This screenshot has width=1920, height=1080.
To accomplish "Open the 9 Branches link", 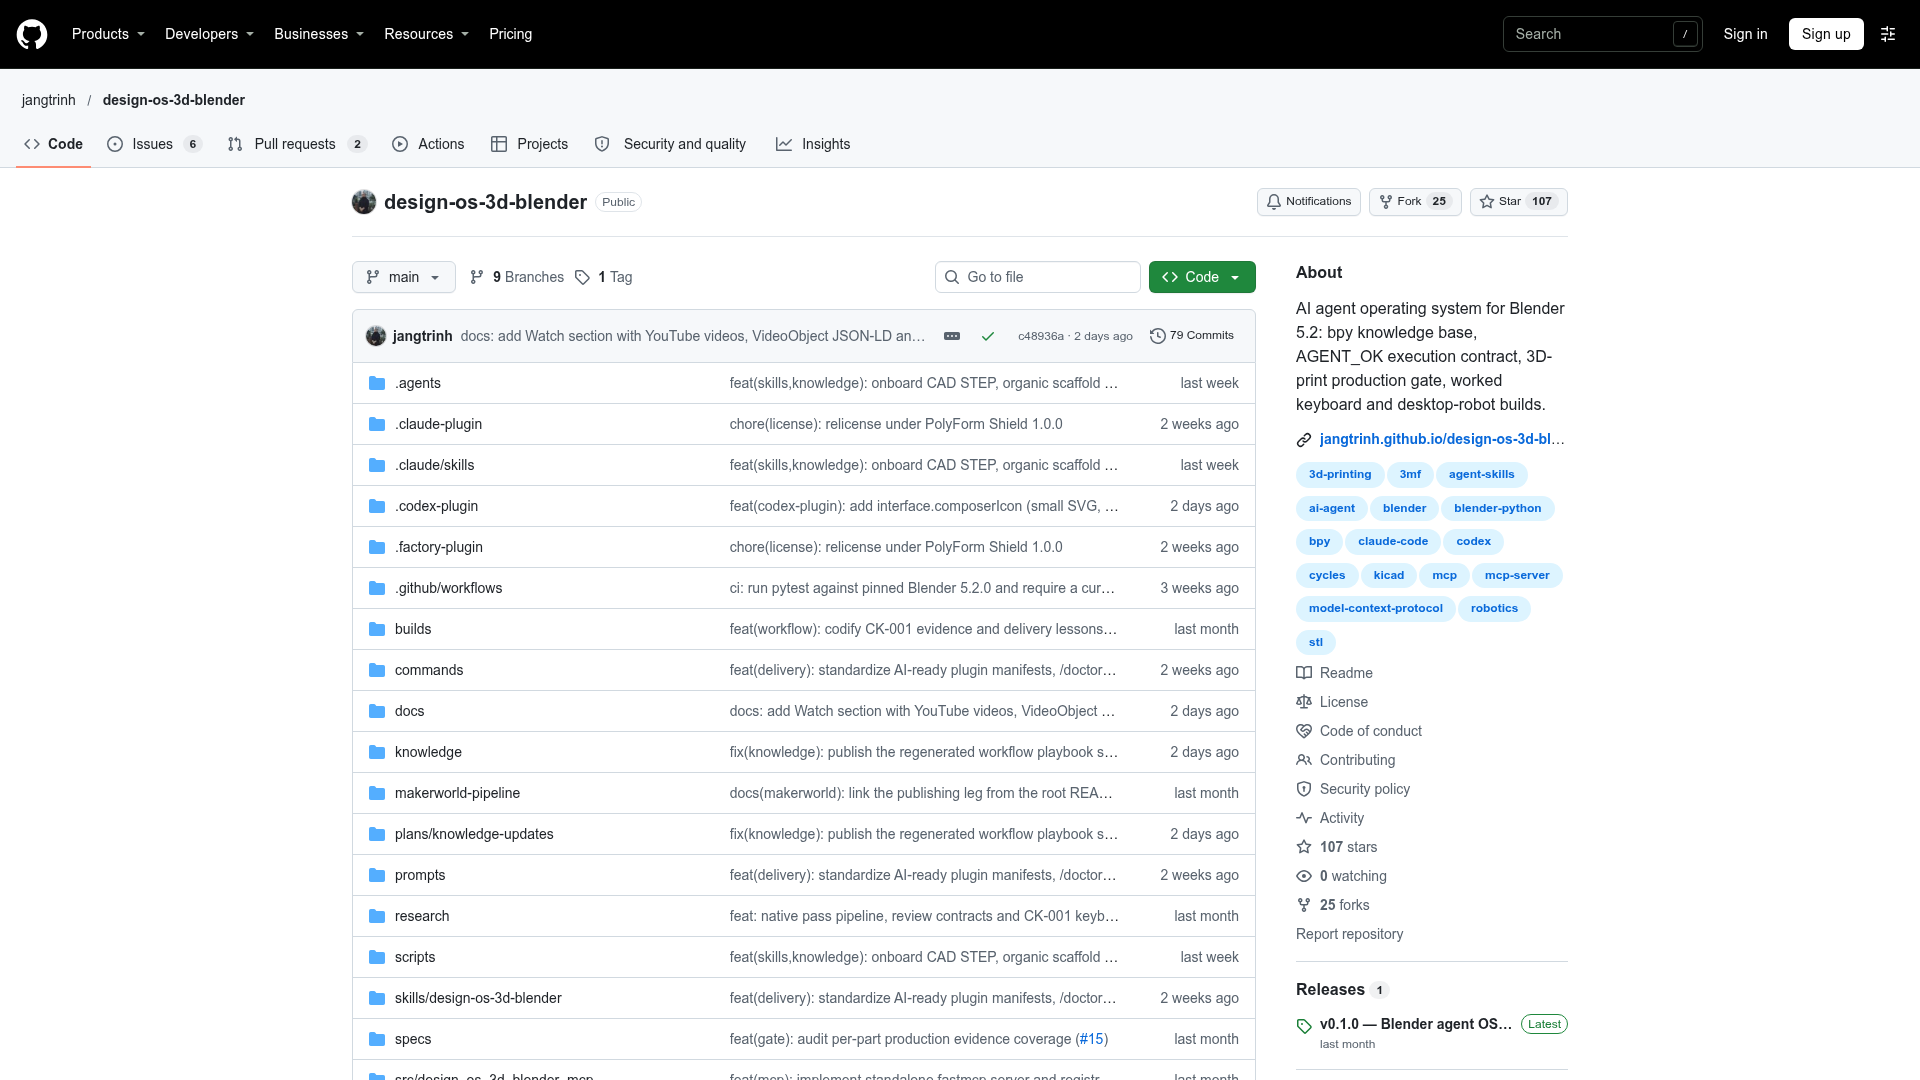I will click(x=517, y=277).
